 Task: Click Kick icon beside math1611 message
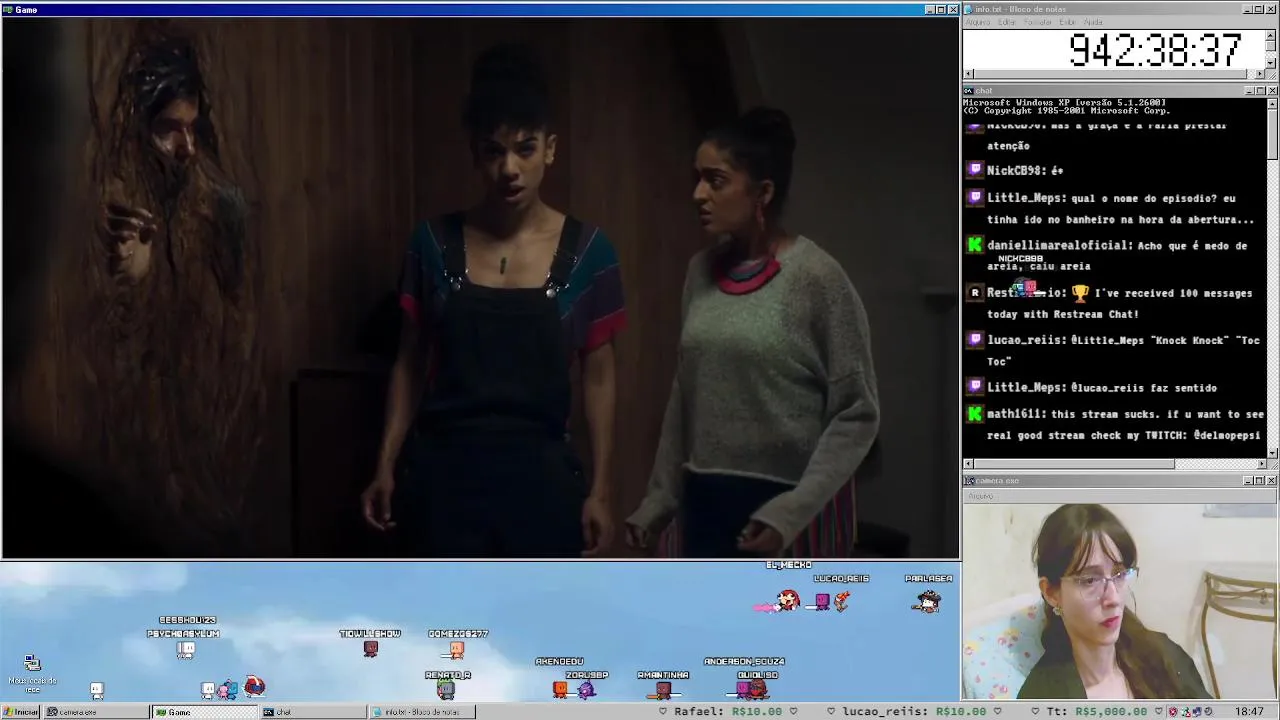pos(975,413)
